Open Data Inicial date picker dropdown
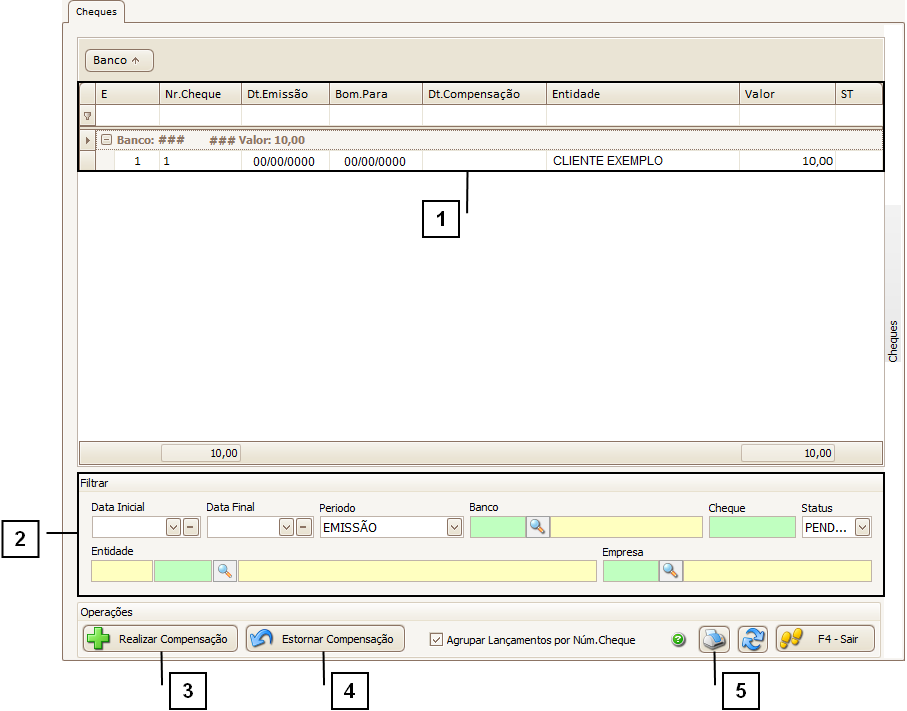 coord(173,527)
